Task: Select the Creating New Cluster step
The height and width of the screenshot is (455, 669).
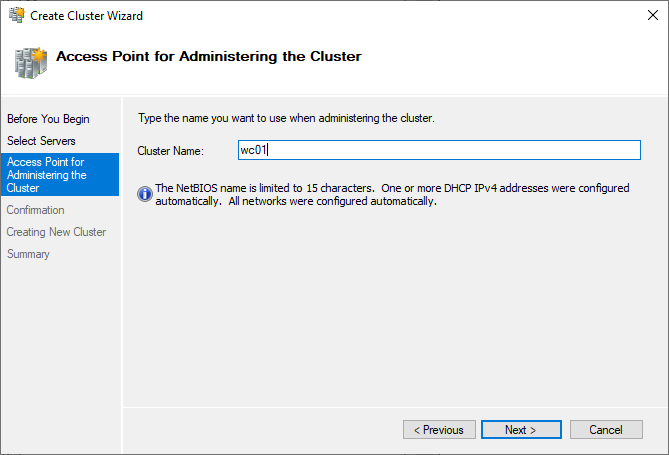Action: (56, 232)
